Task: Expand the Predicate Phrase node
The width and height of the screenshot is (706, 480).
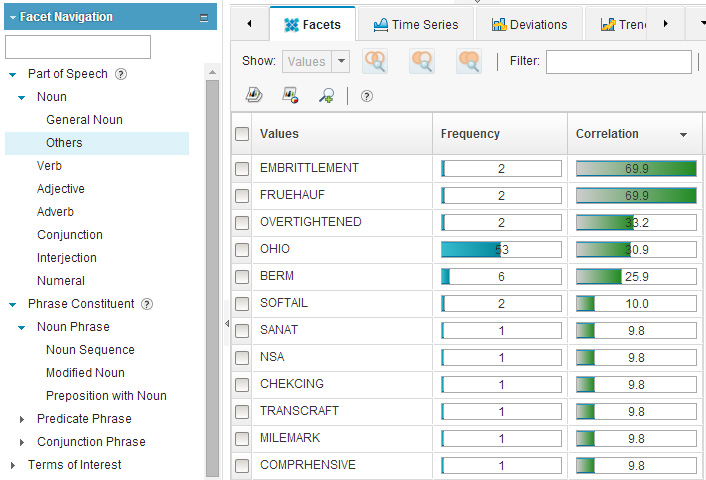Action: click(x=22, y=419)
